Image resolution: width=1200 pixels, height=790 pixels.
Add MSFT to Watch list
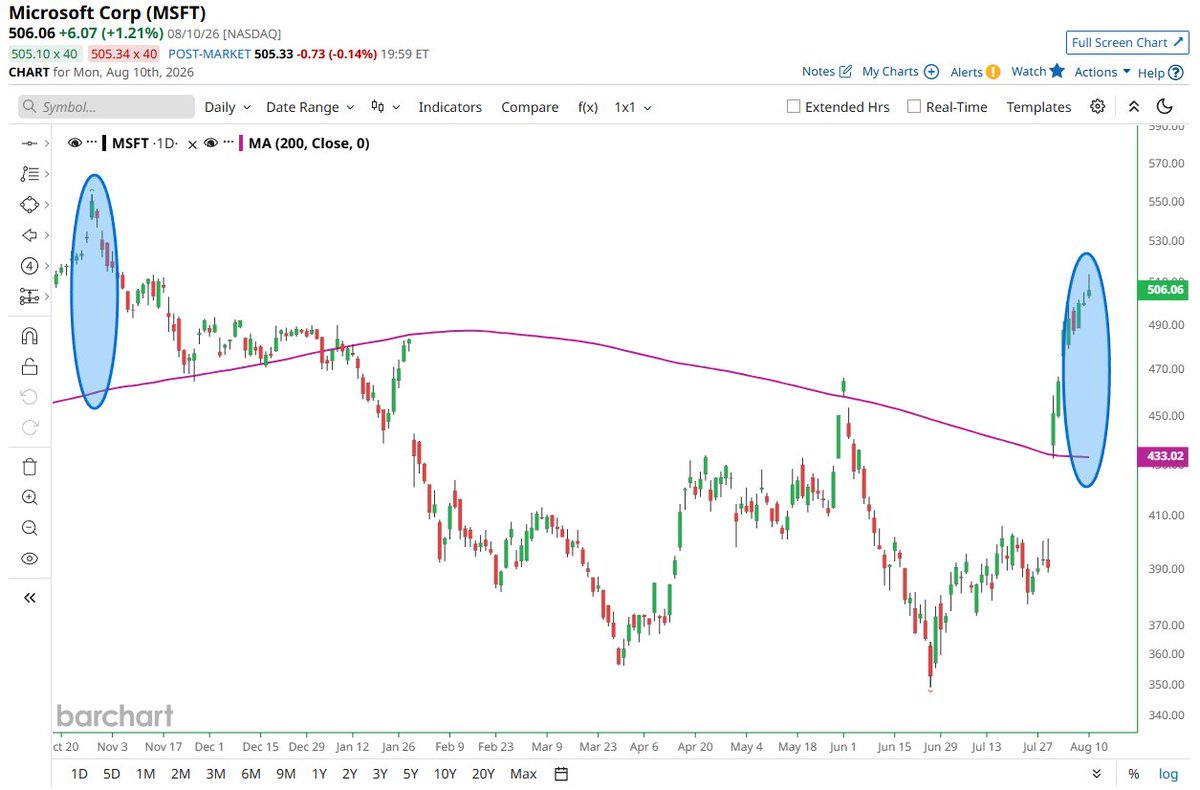coord(1037,71)
